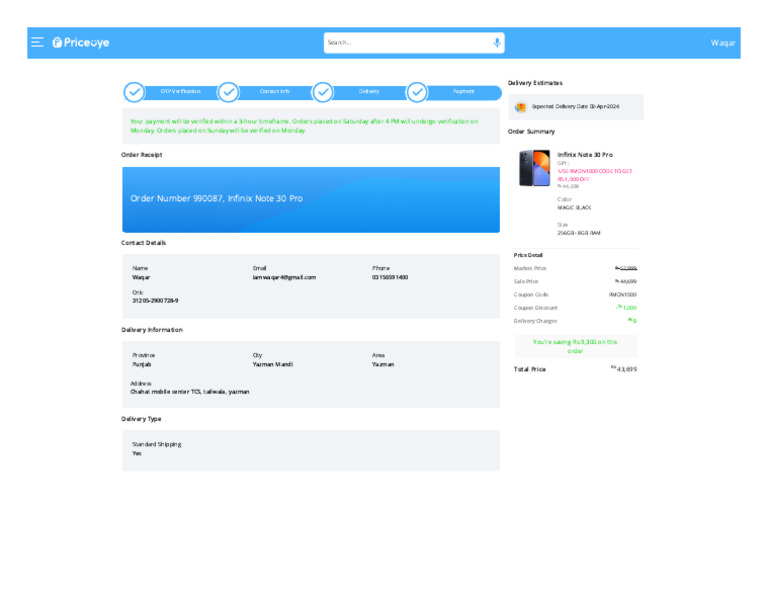This screenshot has width=768, height=594.
Task: Click the coupon code value RMON1000
Action: [x=623, y=295]
